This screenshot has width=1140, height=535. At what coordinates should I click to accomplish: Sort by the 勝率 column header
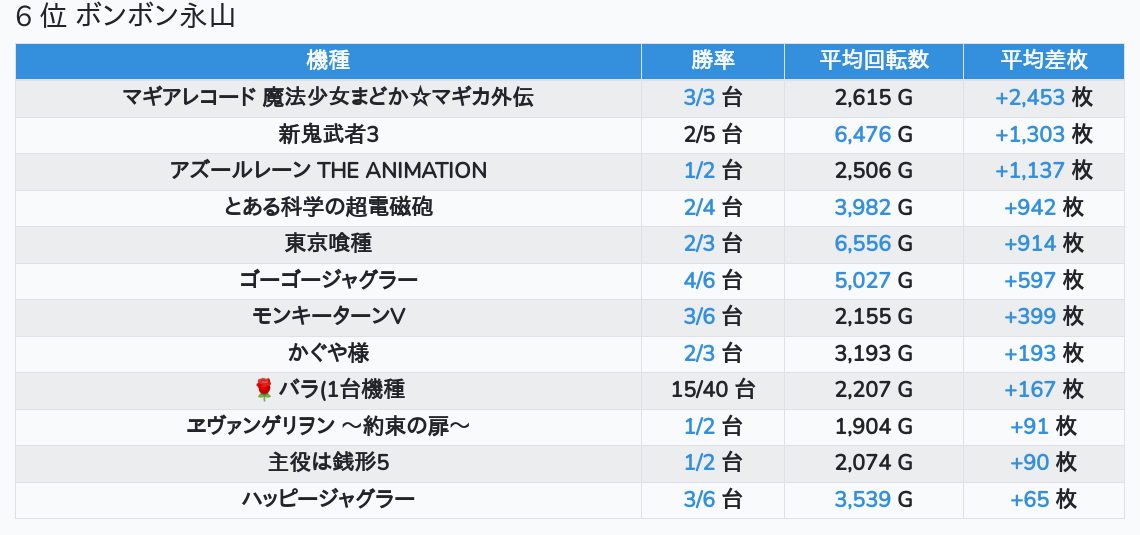(x=713, y=61)
